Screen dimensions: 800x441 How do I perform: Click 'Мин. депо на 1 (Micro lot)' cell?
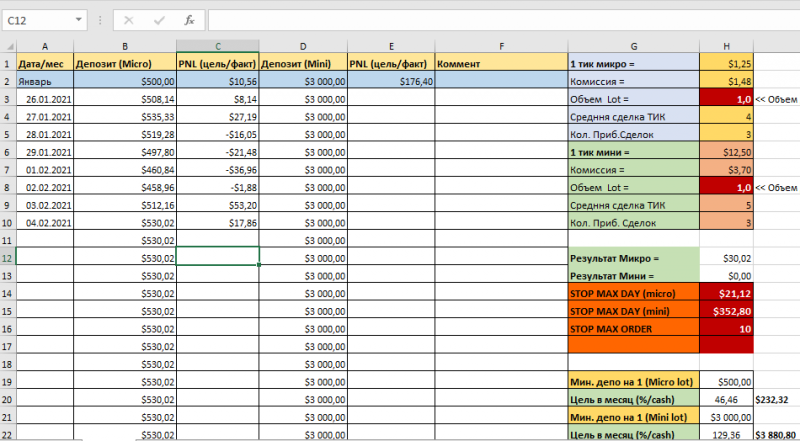[634, 382]
